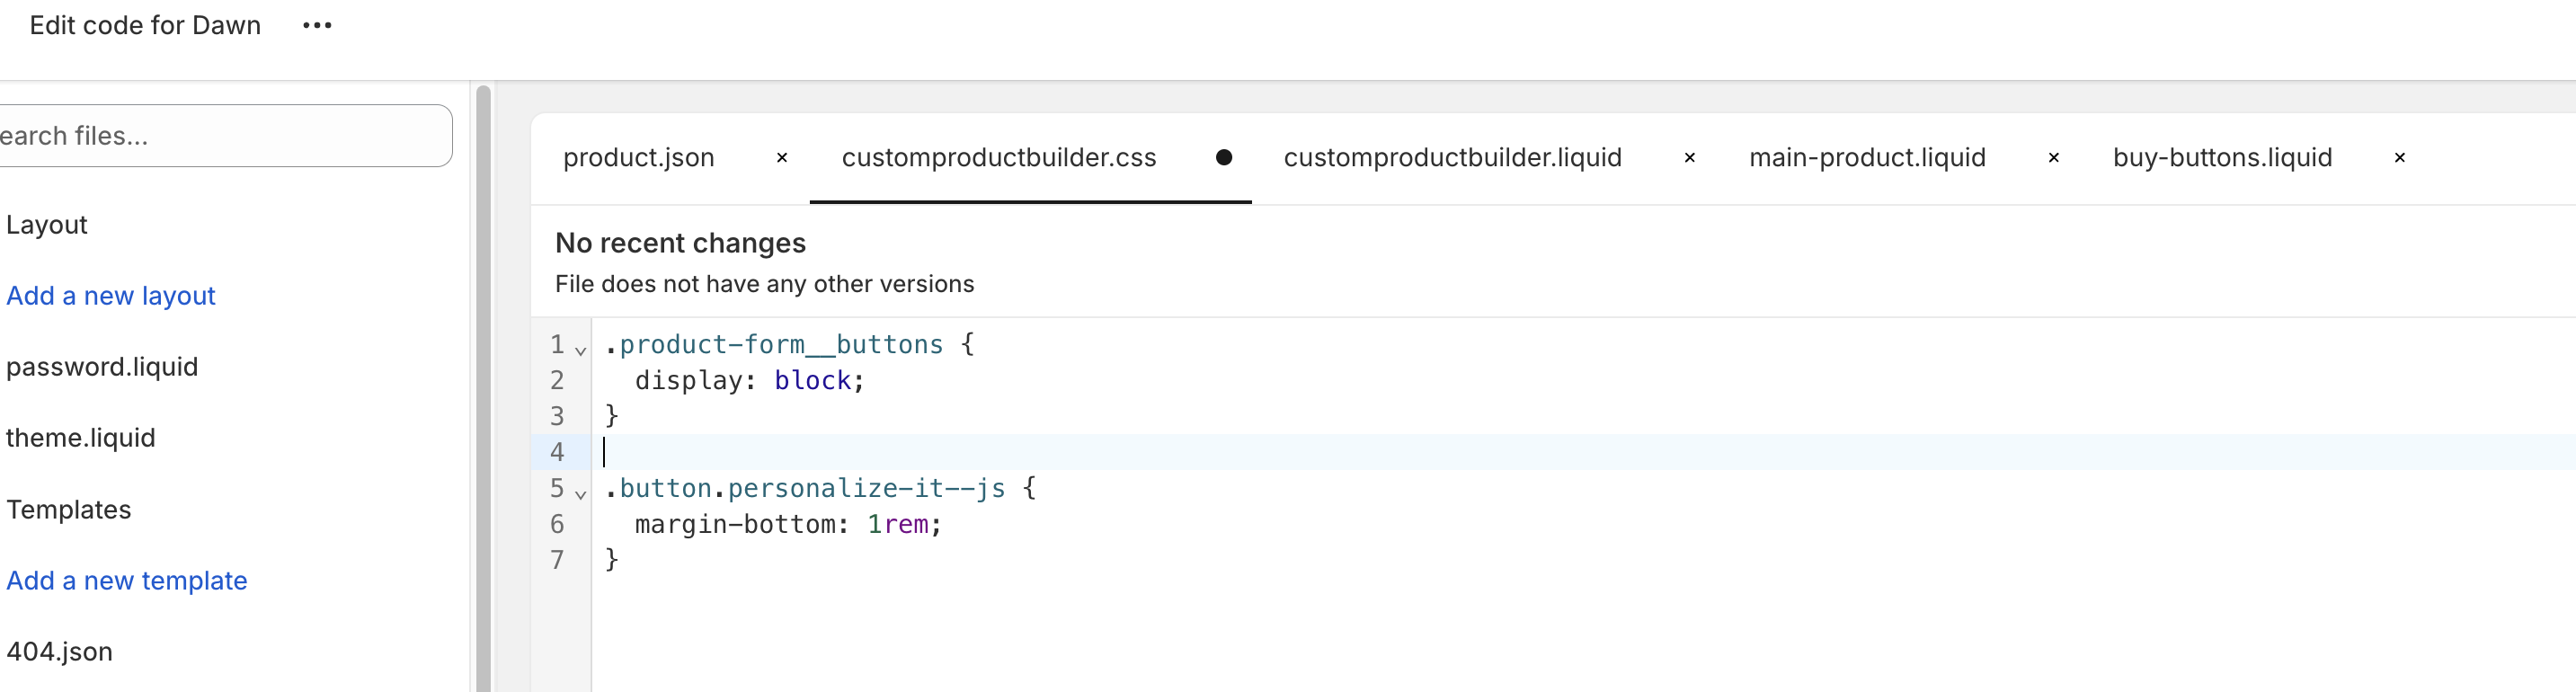Select the buy-buttons.liquid tab
Screen dimensions: 2576x692
[2222, 158]
